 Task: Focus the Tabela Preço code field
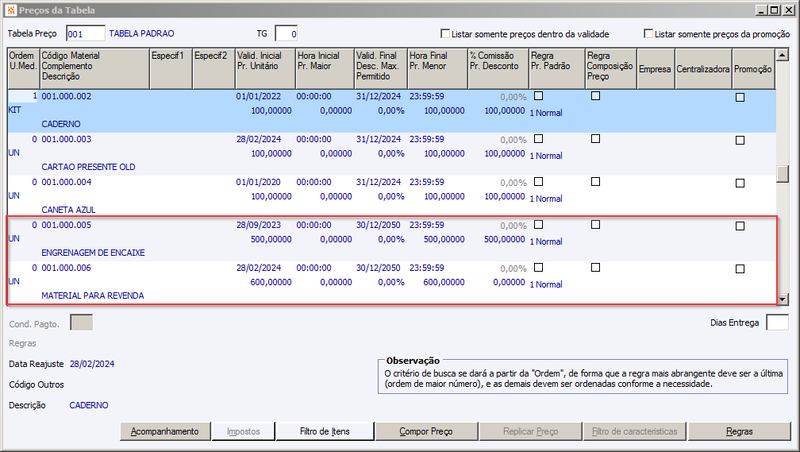tap(85, 34)
